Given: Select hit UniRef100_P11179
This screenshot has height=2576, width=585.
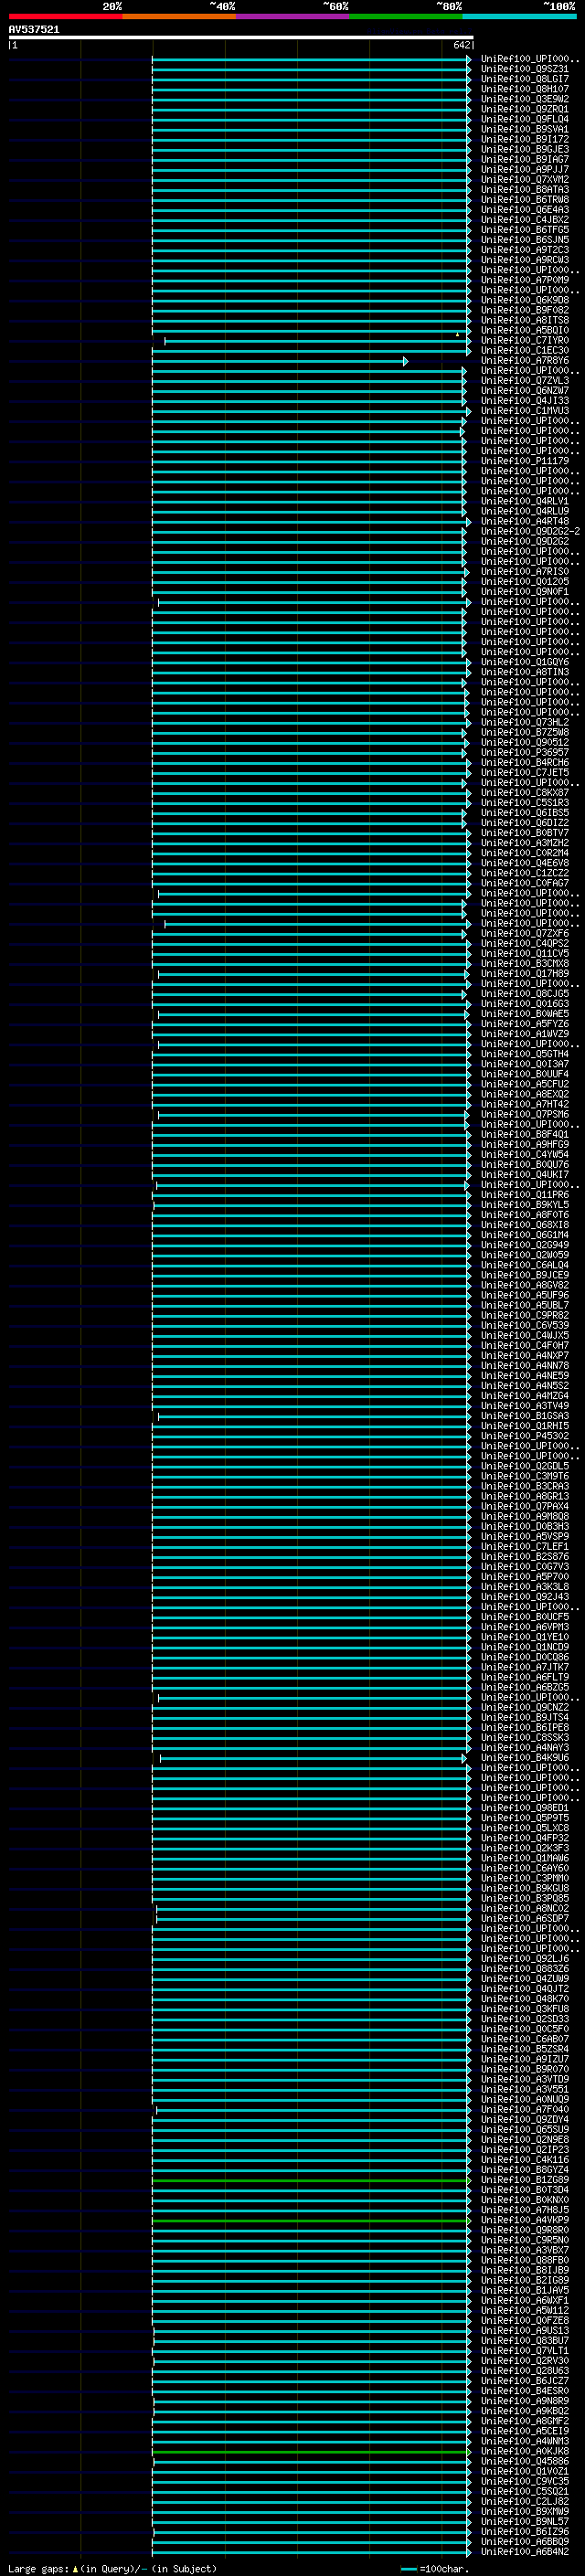Looking at the screenshot, I should tap(524, 461).
